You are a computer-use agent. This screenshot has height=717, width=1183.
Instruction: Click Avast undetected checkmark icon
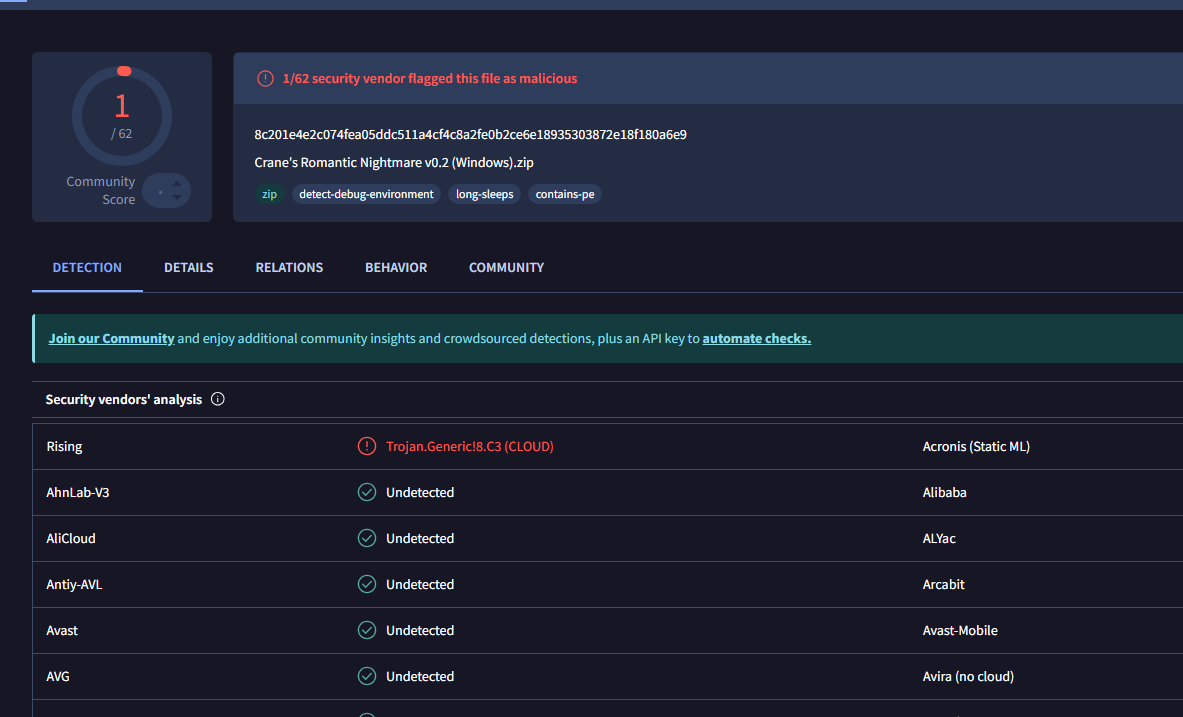point(367,630)
